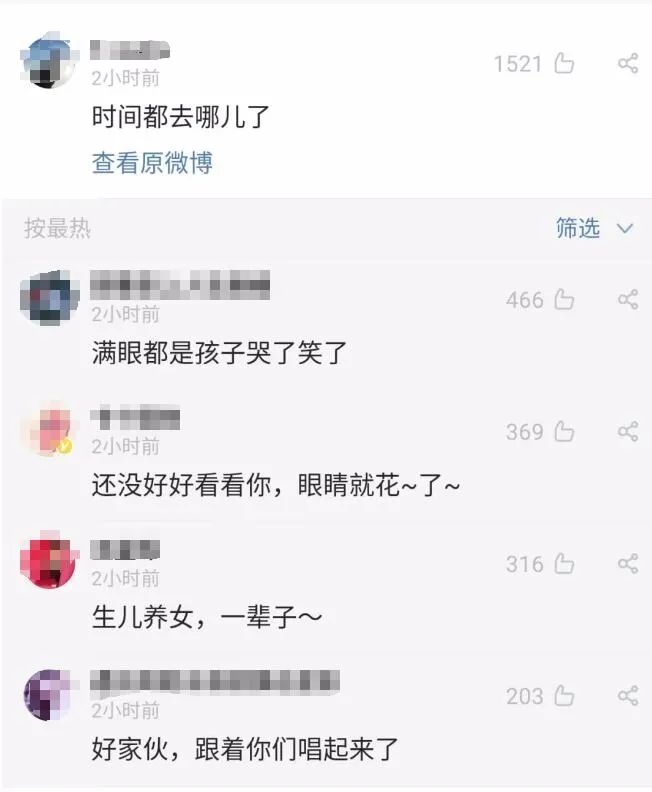This screenshot has width=652, height=792.
Task: Share the comment '好家伙，跟着你们唱起来了'
Action: click(x=628, y=696)
